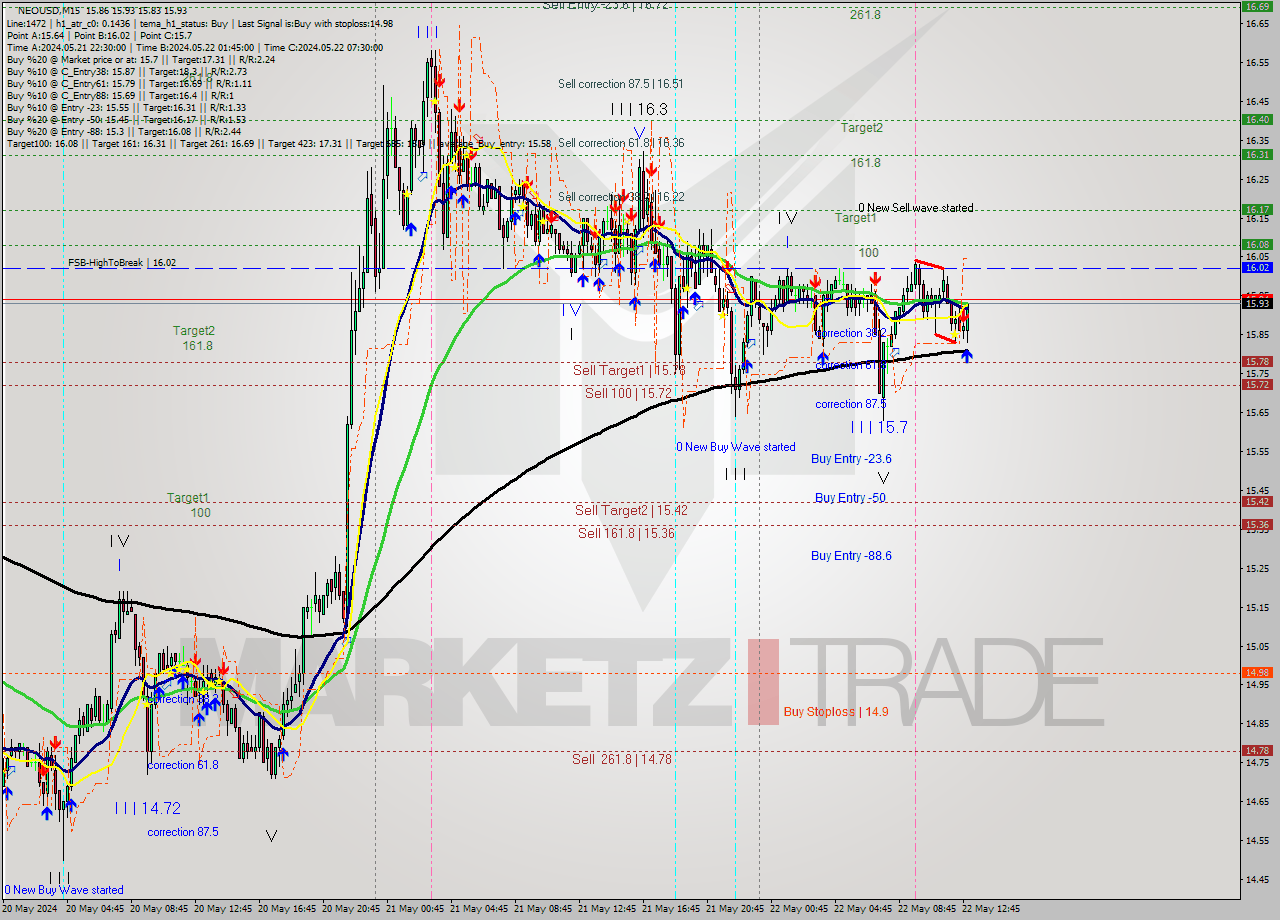Click the orange 14.98 price tag on axis
Image resolution: width=1280 pixels, height=920 pixels.
[x=1256, y=672]
